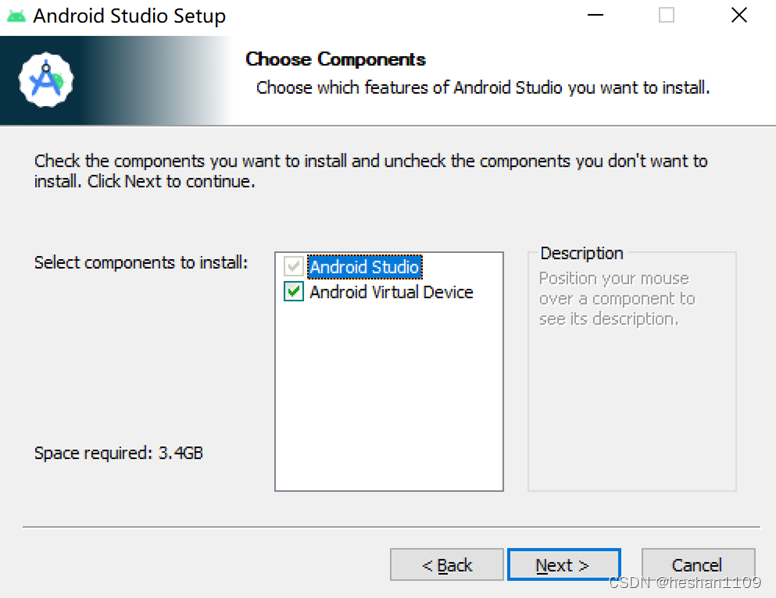Click the Description box placeholder text
776x598 pixels.
click(x=617, y=299)
